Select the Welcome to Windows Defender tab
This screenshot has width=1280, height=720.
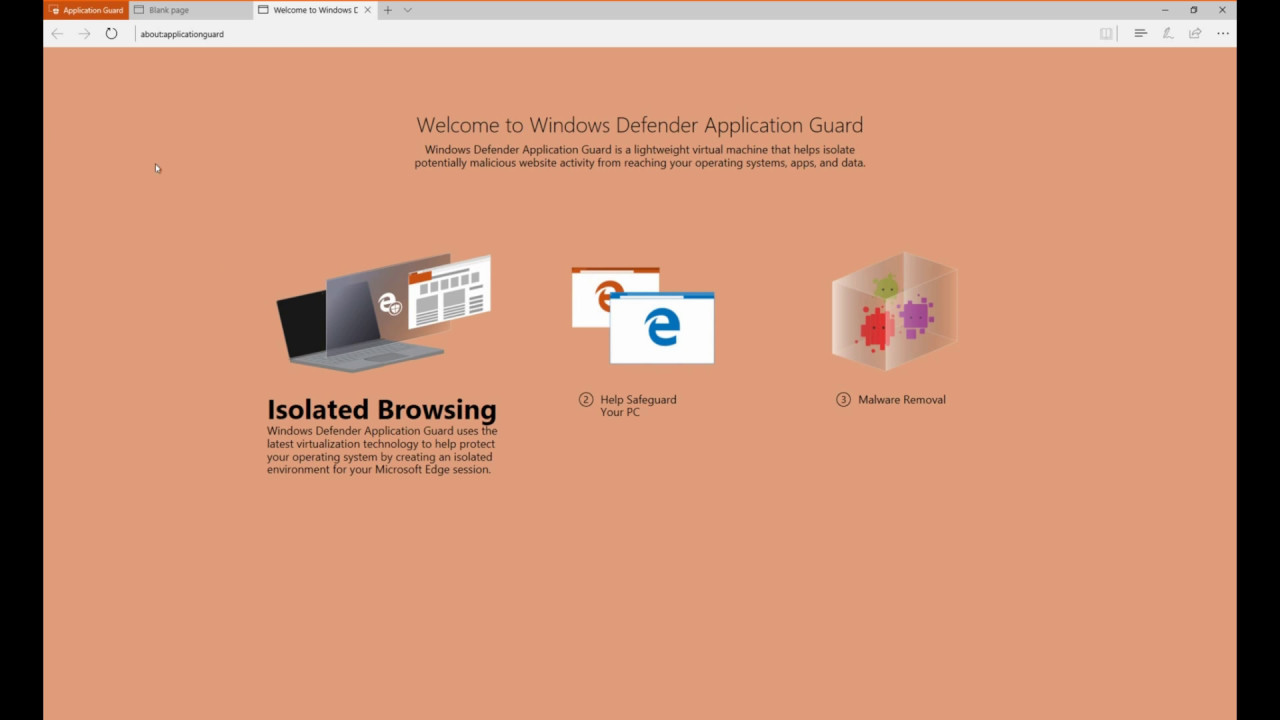point(308,10)
